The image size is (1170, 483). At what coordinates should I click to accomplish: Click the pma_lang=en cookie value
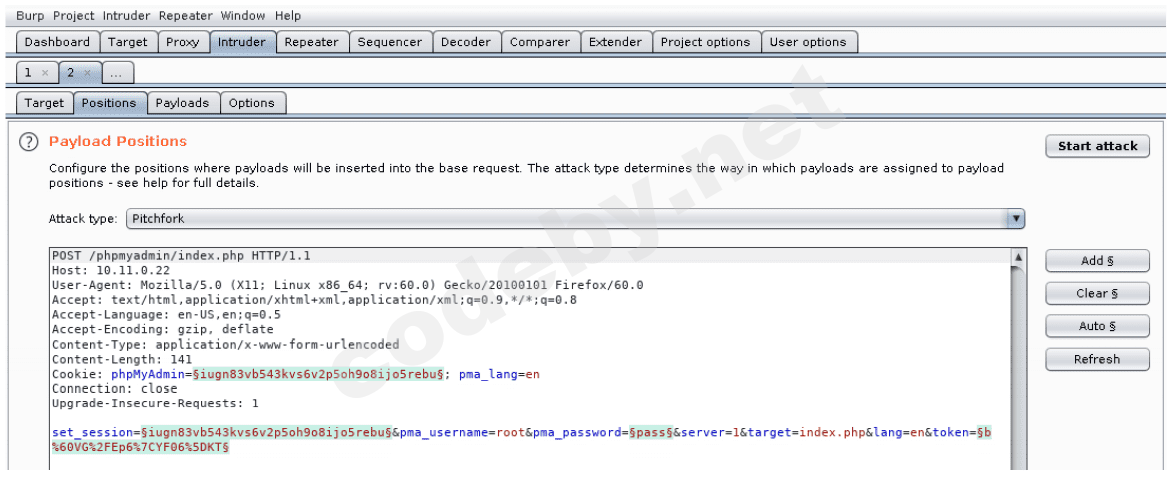click(x=499, y=374)
